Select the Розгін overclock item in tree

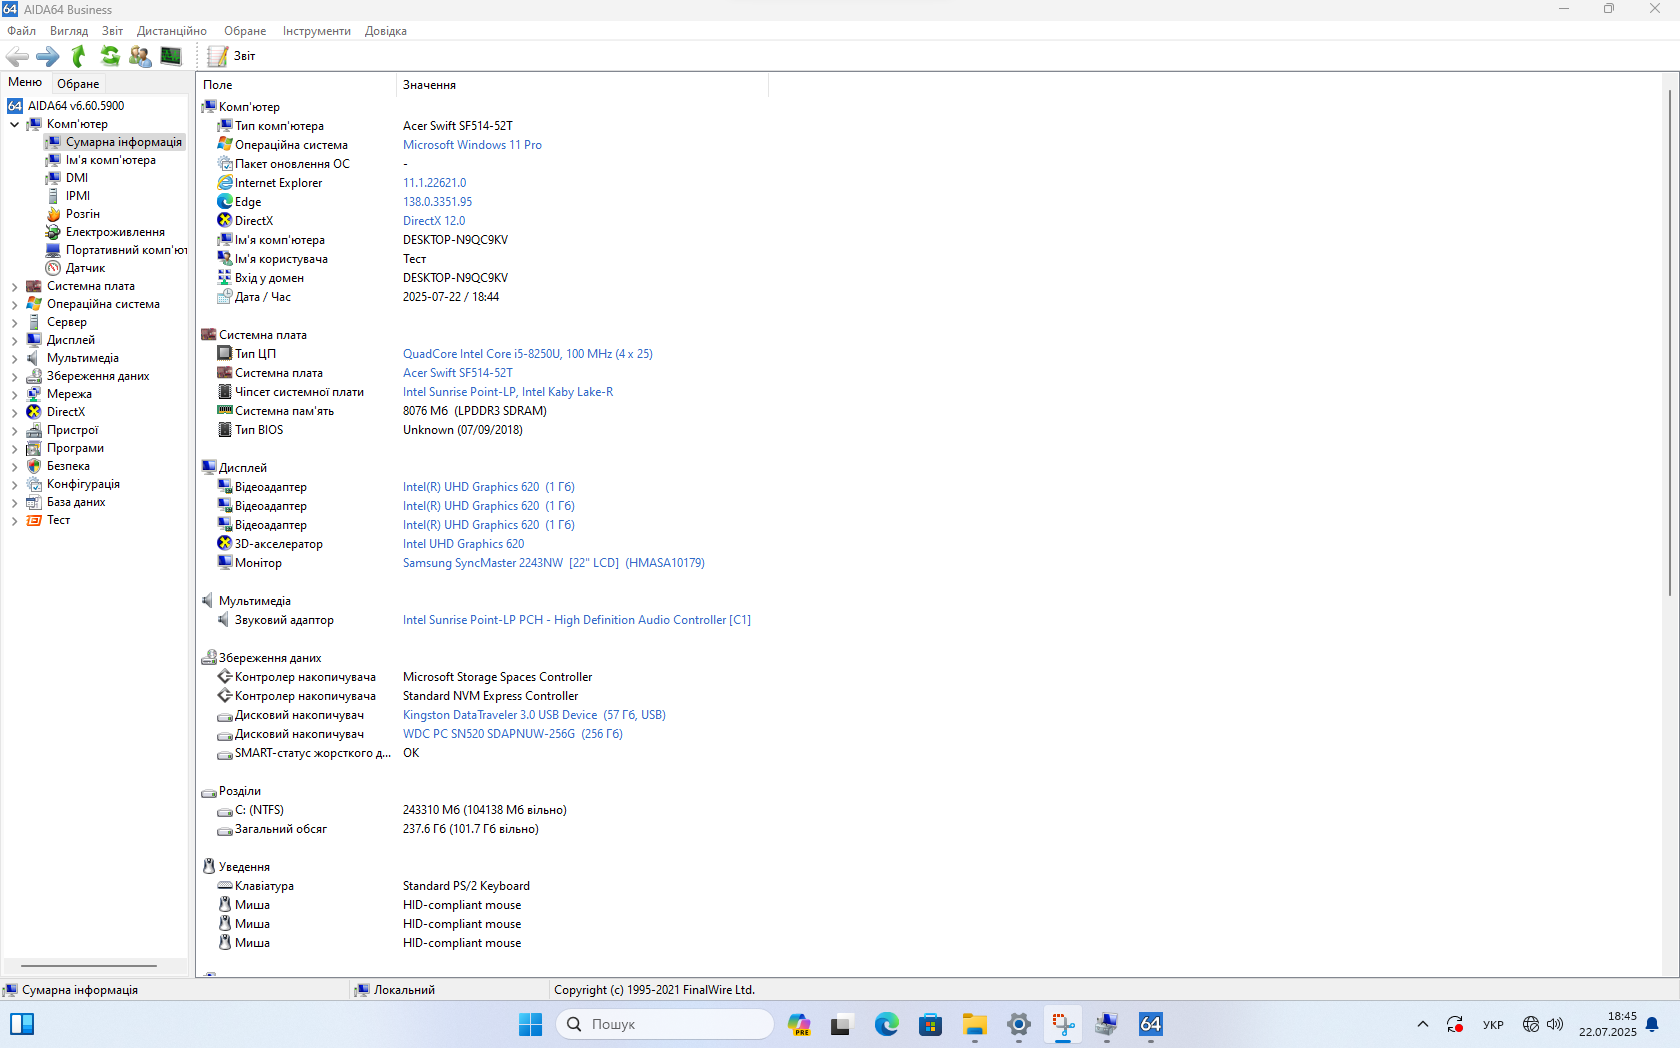click(82, 214)
